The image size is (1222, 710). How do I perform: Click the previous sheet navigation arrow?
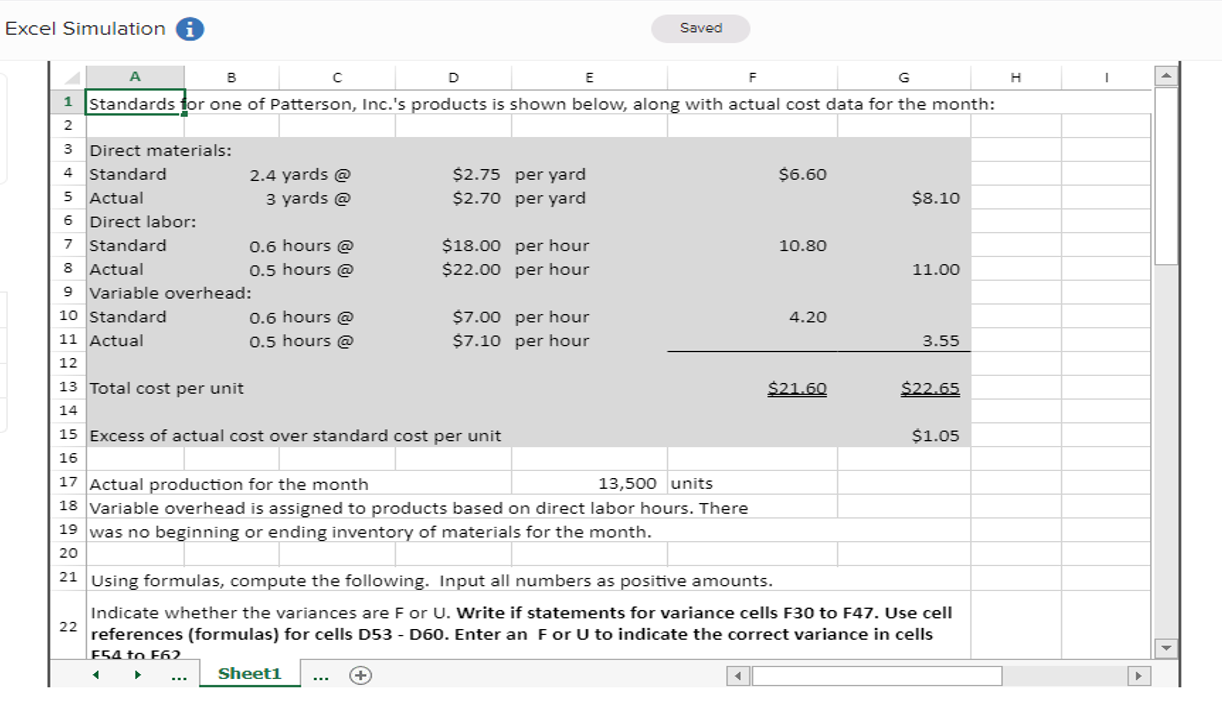pos(95,676)
